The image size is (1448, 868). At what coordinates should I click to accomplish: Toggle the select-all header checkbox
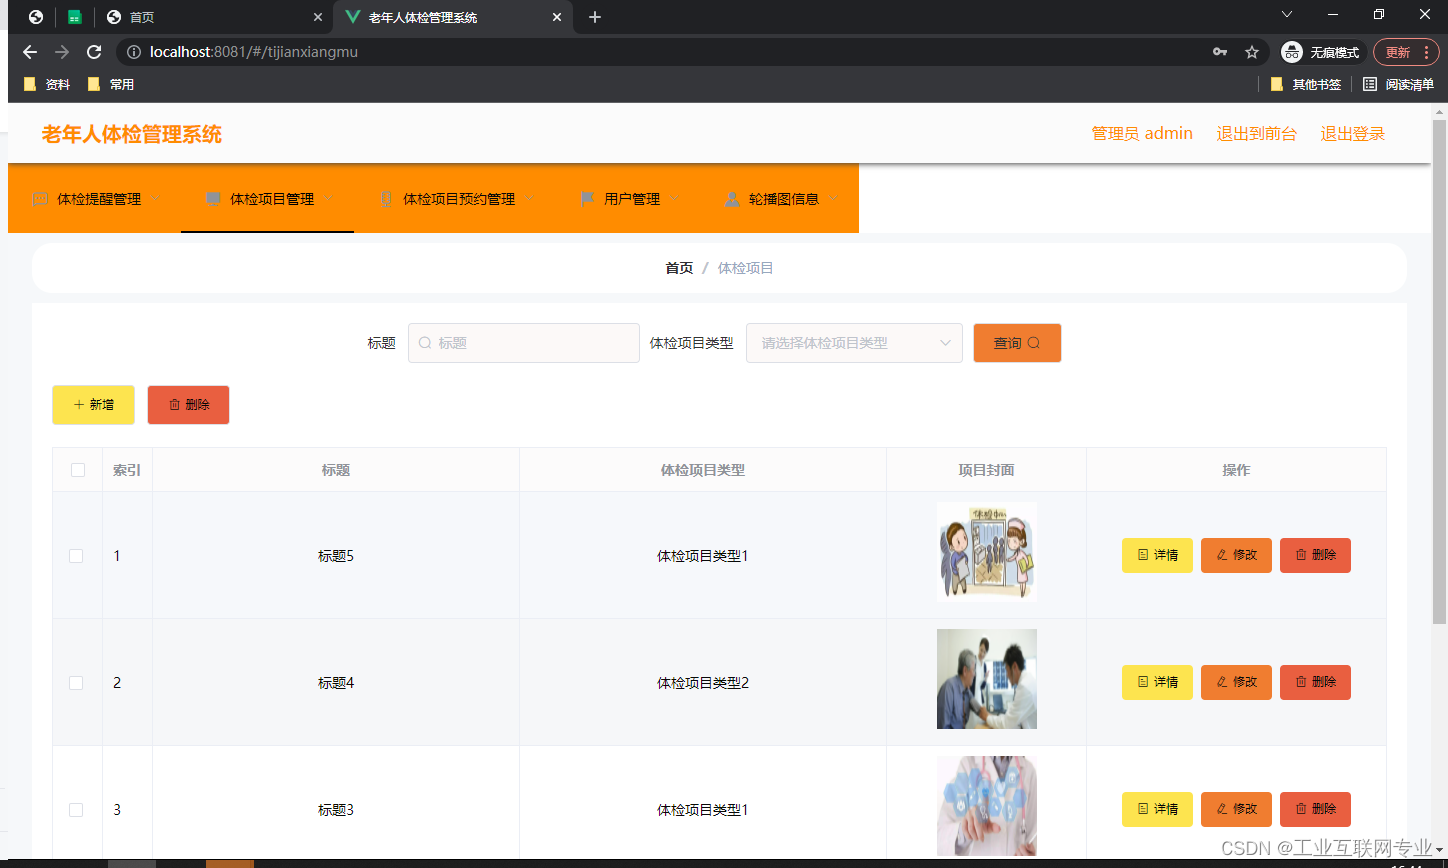tap(78, 470)
